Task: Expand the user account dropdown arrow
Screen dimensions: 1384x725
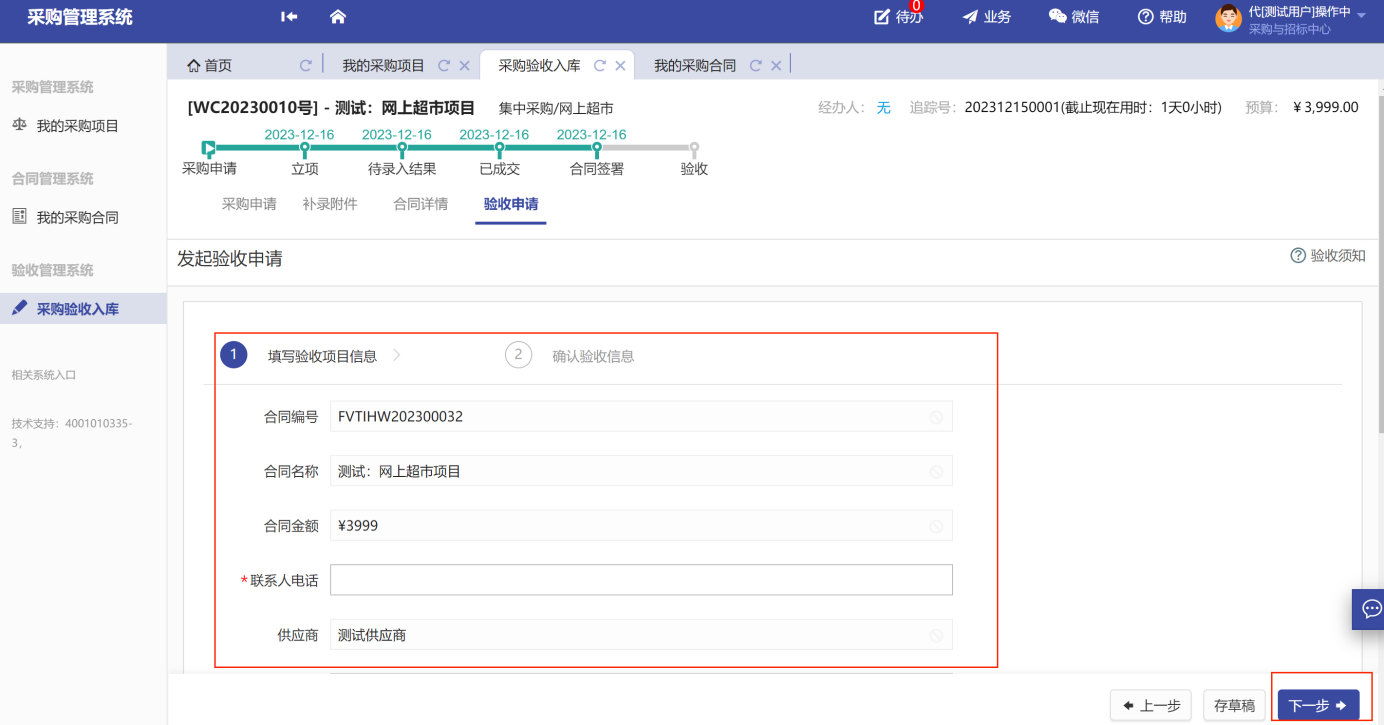Action: click(x=1361, y=15)
